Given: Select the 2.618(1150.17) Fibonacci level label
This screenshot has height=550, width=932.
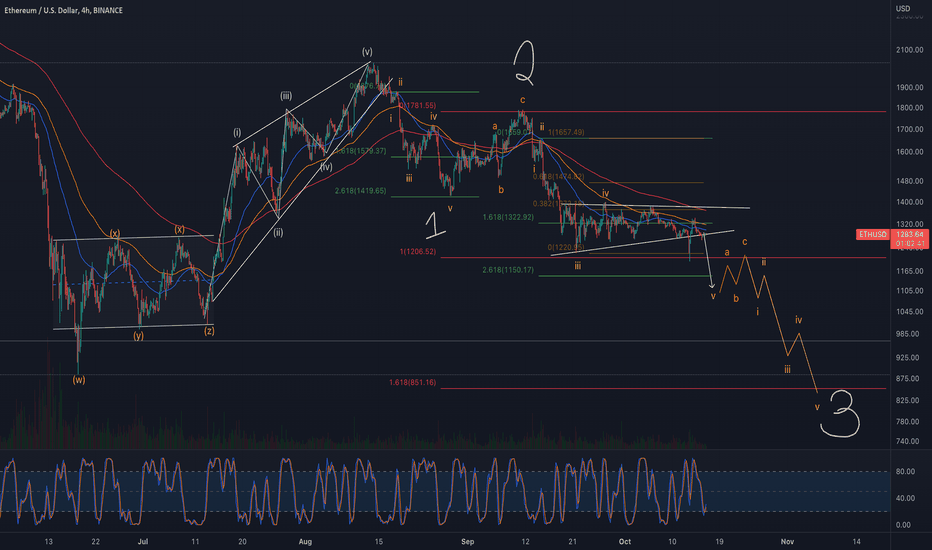Looking at the screenshot, I should tap(508, 270).
